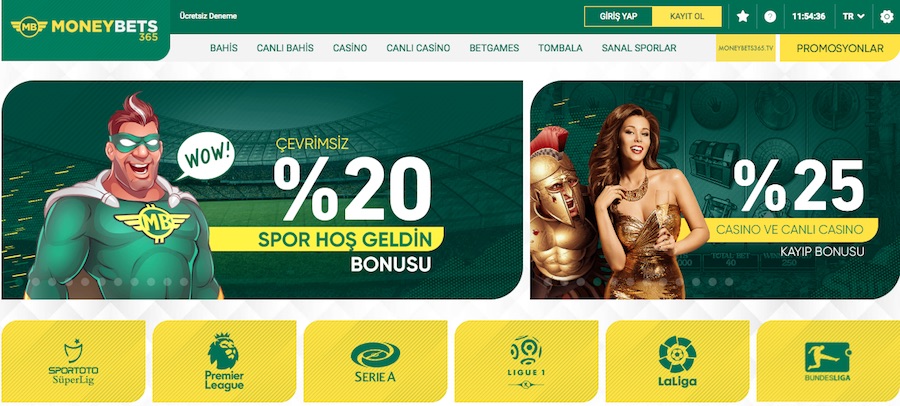
Task: Open the moneybets365.tv link
Action: coord(746,48)
